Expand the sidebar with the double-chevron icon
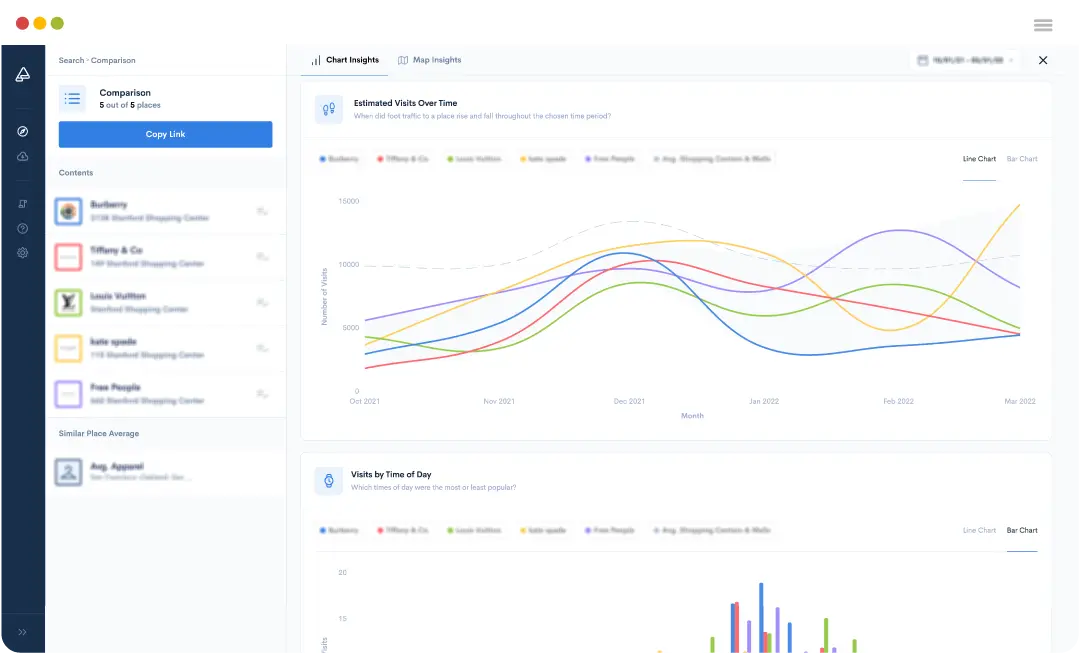This screenshot has height=654, width=1080. 23,632
